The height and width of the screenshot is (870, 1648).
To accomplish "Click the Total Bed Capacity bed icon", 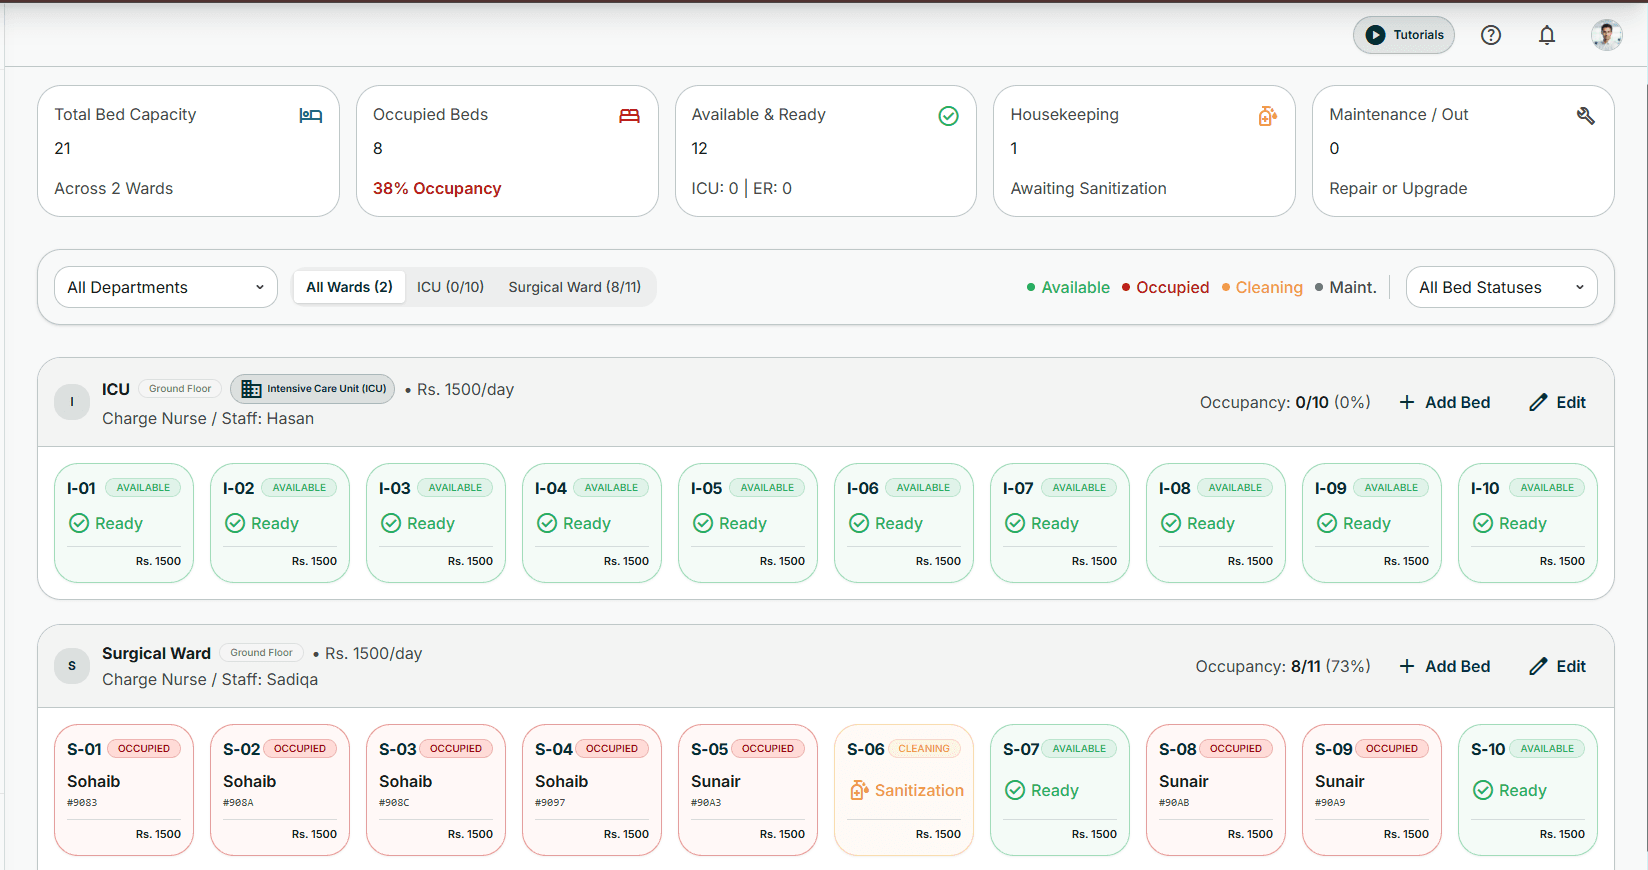I will click(x=311, y=116).
